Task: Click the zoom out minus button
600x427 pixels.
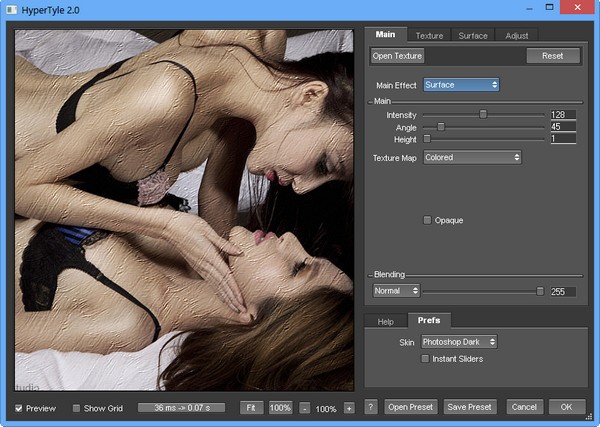Action: tap(305, 408)
